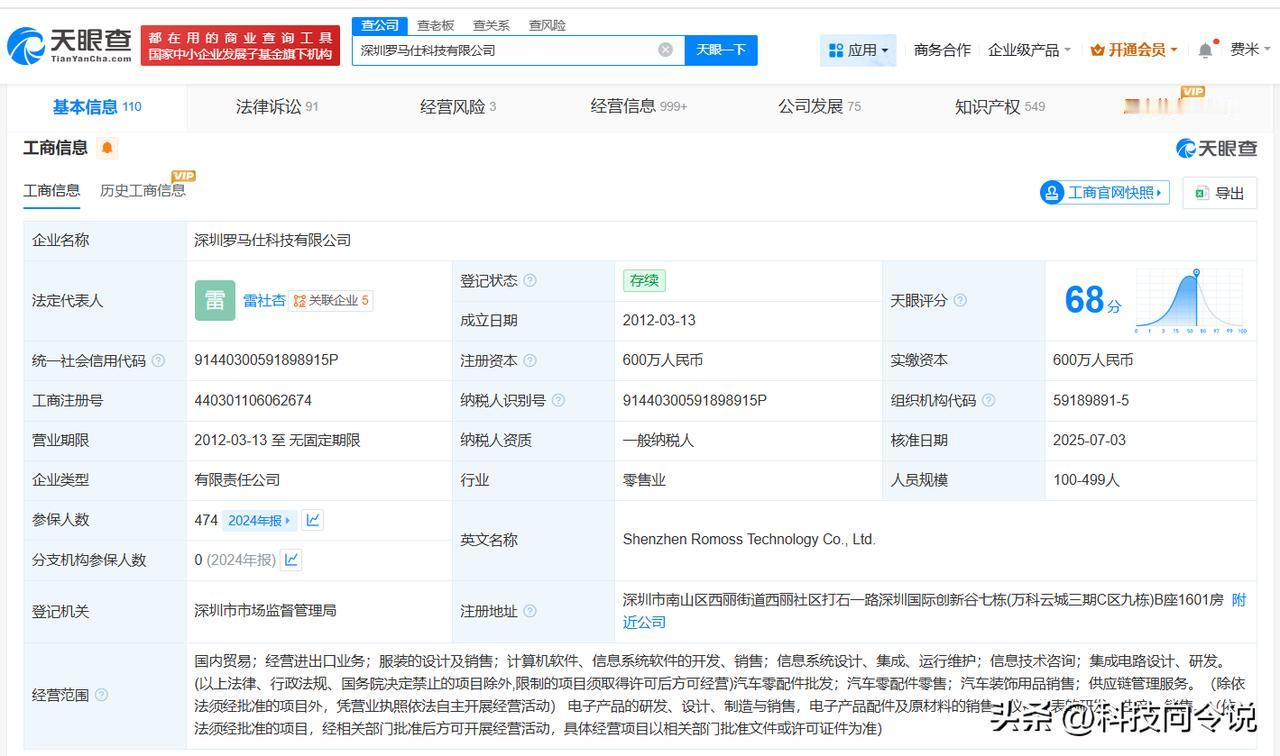Click the help icon next to 纳税人识别号

(x=558, y=400)
